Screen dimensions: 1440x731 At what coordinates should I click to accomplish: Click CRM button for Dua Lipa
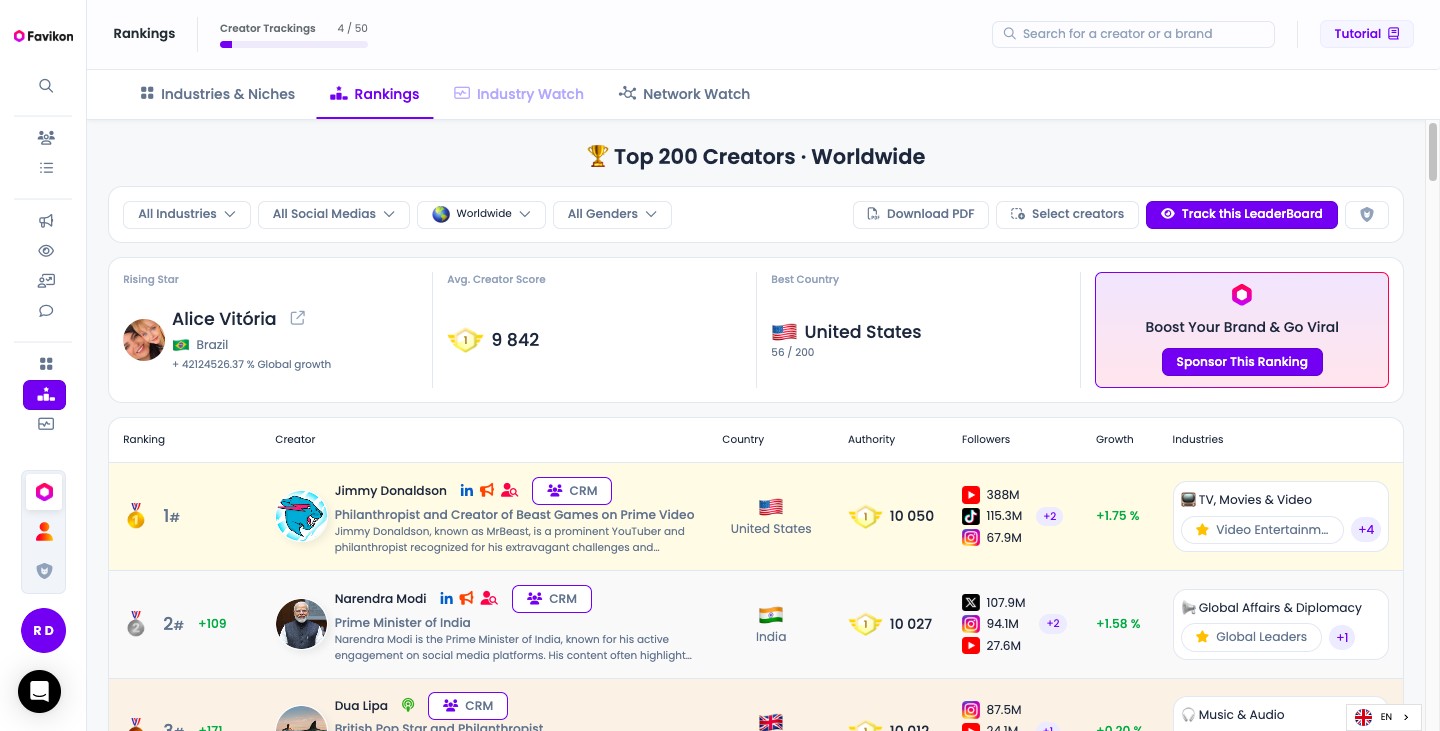[x=468, y=705]
